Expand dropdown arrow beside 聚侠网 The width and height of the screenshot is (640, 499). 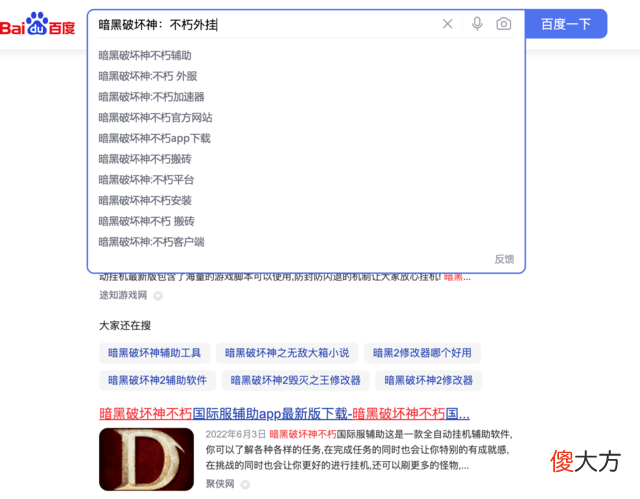point(245,484)
